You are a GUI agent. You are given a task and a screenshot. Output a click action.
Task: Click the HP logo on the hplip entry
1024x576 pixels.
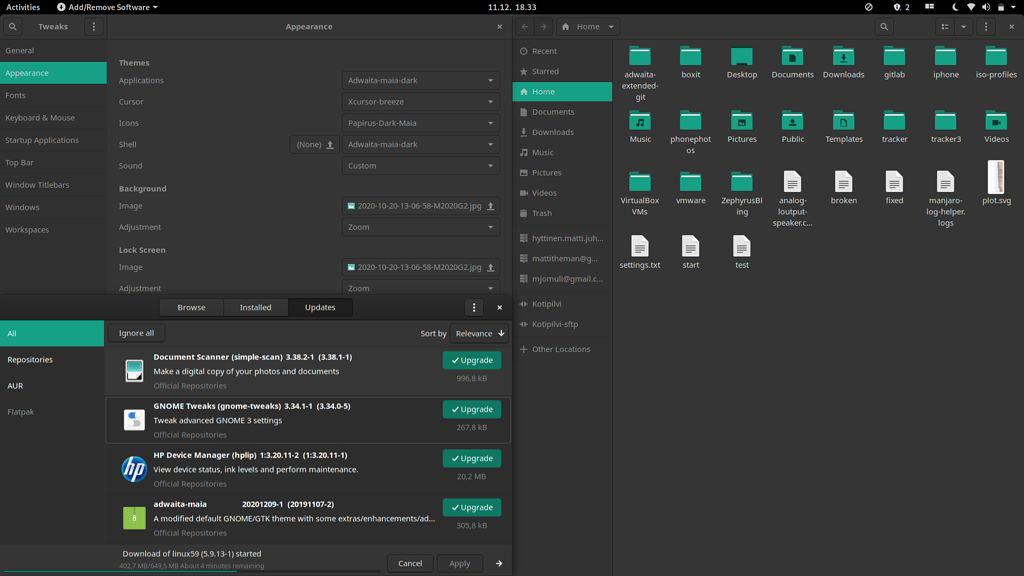pos(133,468)
